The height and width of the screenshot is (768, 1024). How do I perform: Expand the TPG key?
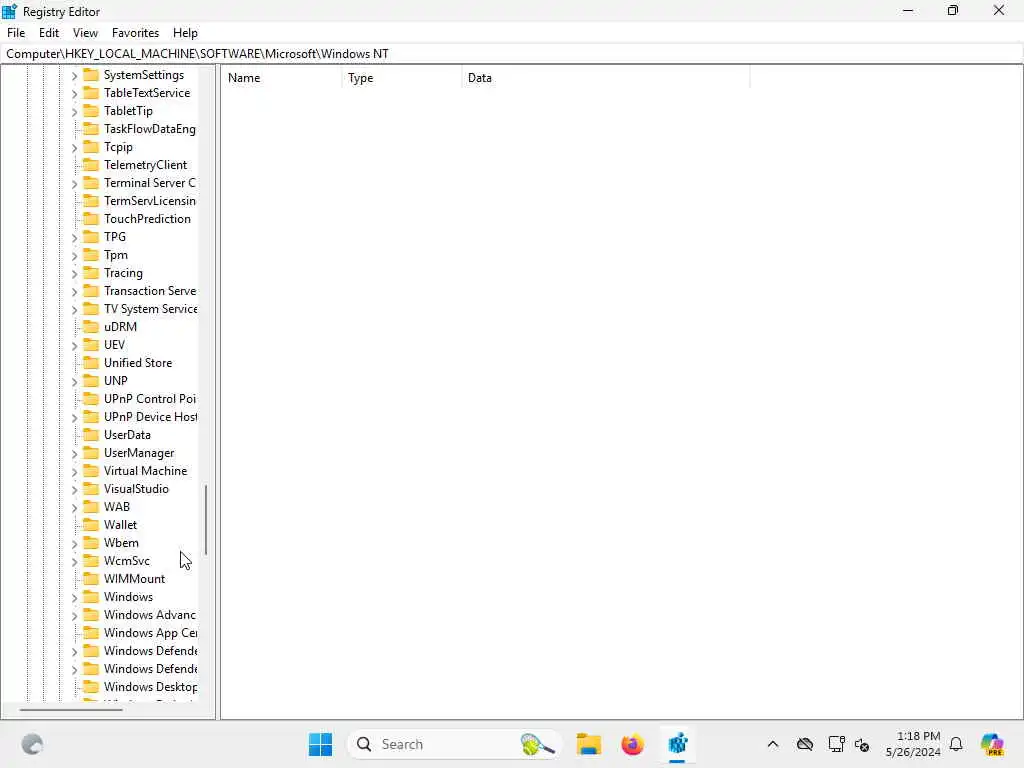click(x=74, y=238)
